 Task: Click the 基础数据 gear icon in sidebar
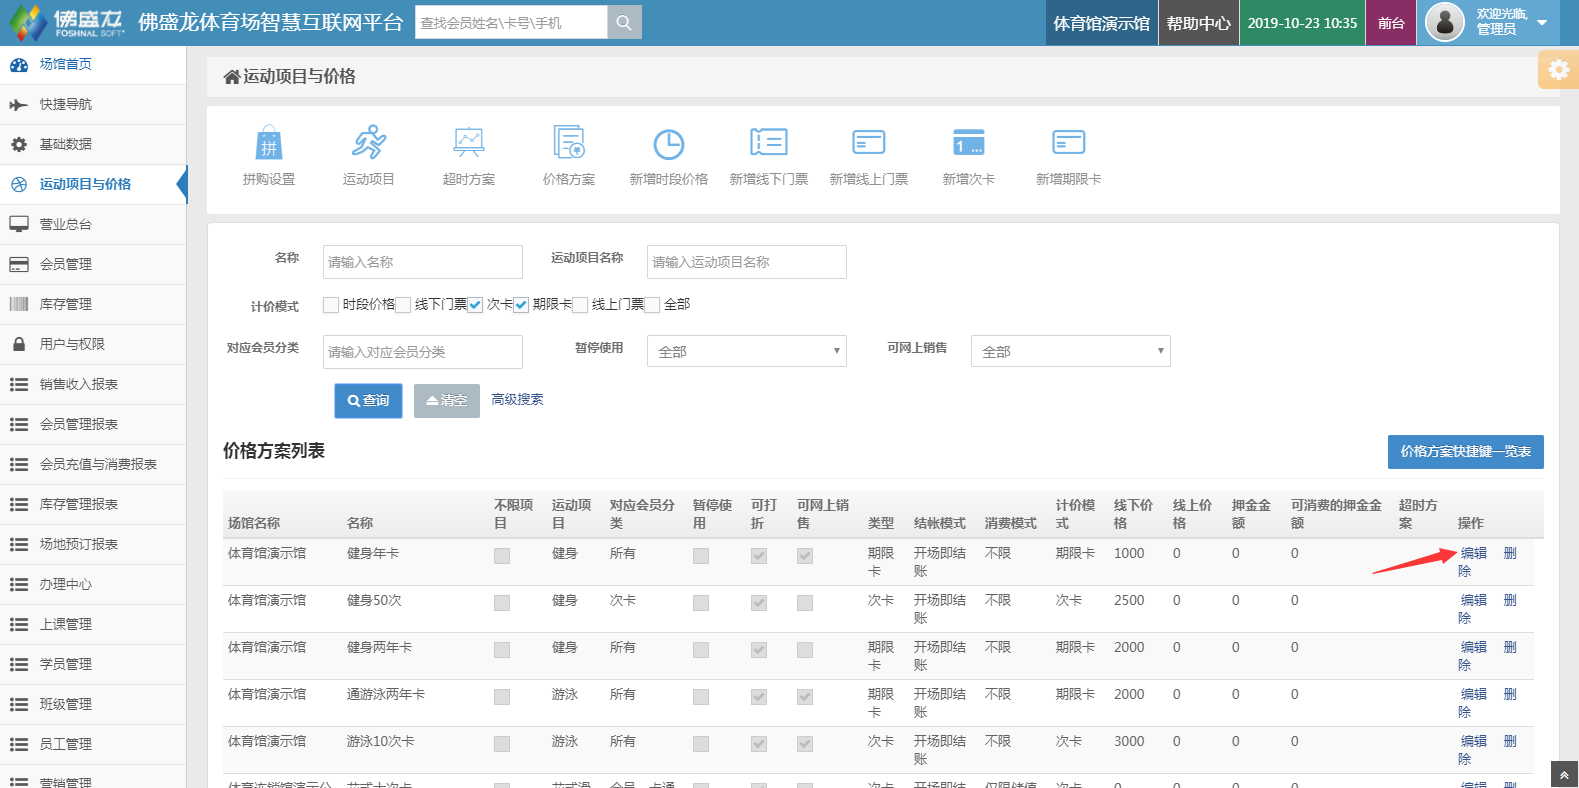[19, 145]
